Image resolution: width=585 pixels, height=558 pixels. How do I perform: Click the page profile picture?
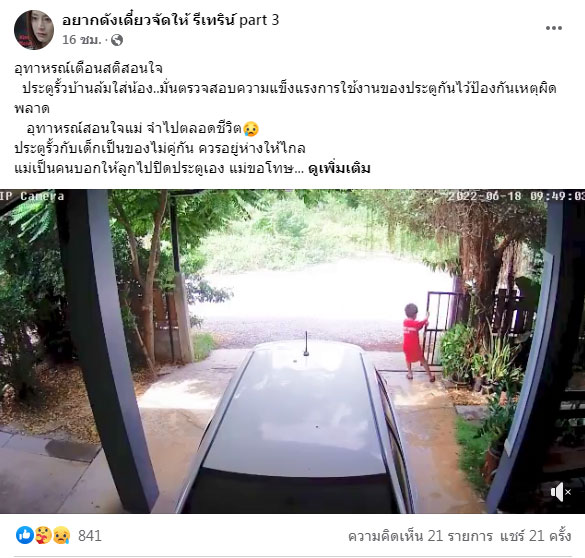[x=34, y=29]
